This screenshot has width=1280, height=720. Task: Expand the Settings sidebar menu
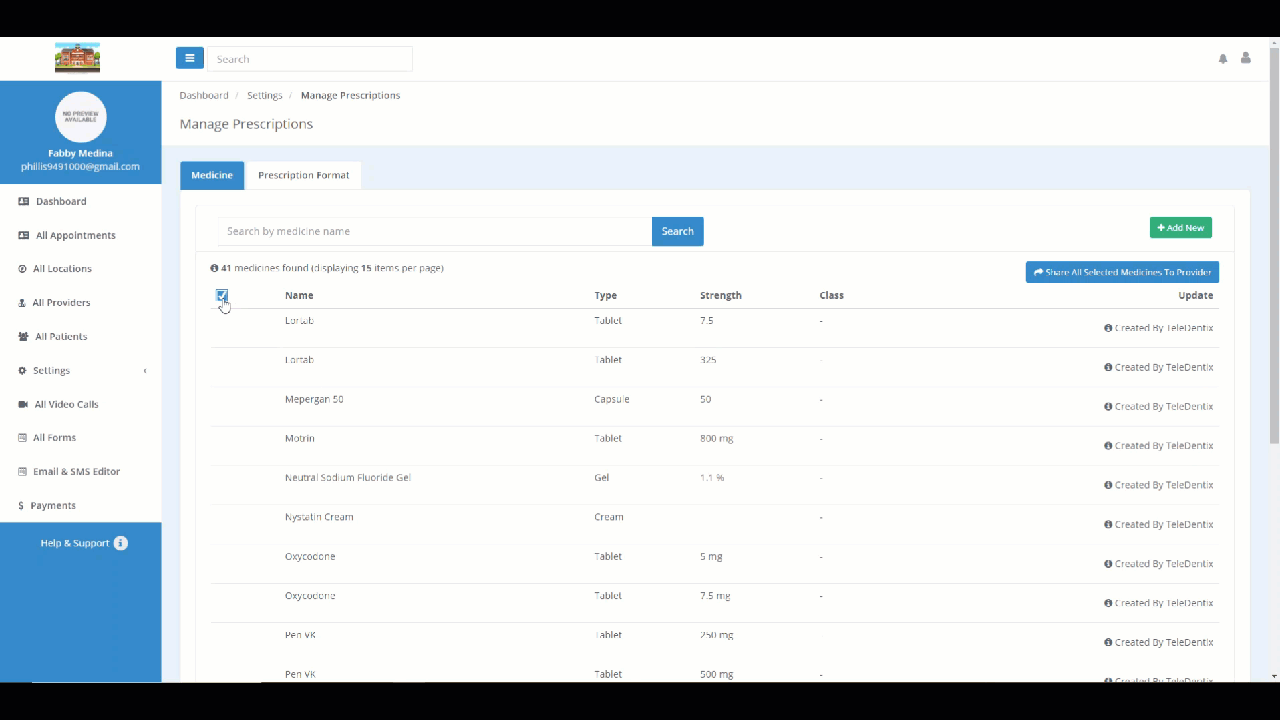51,370
